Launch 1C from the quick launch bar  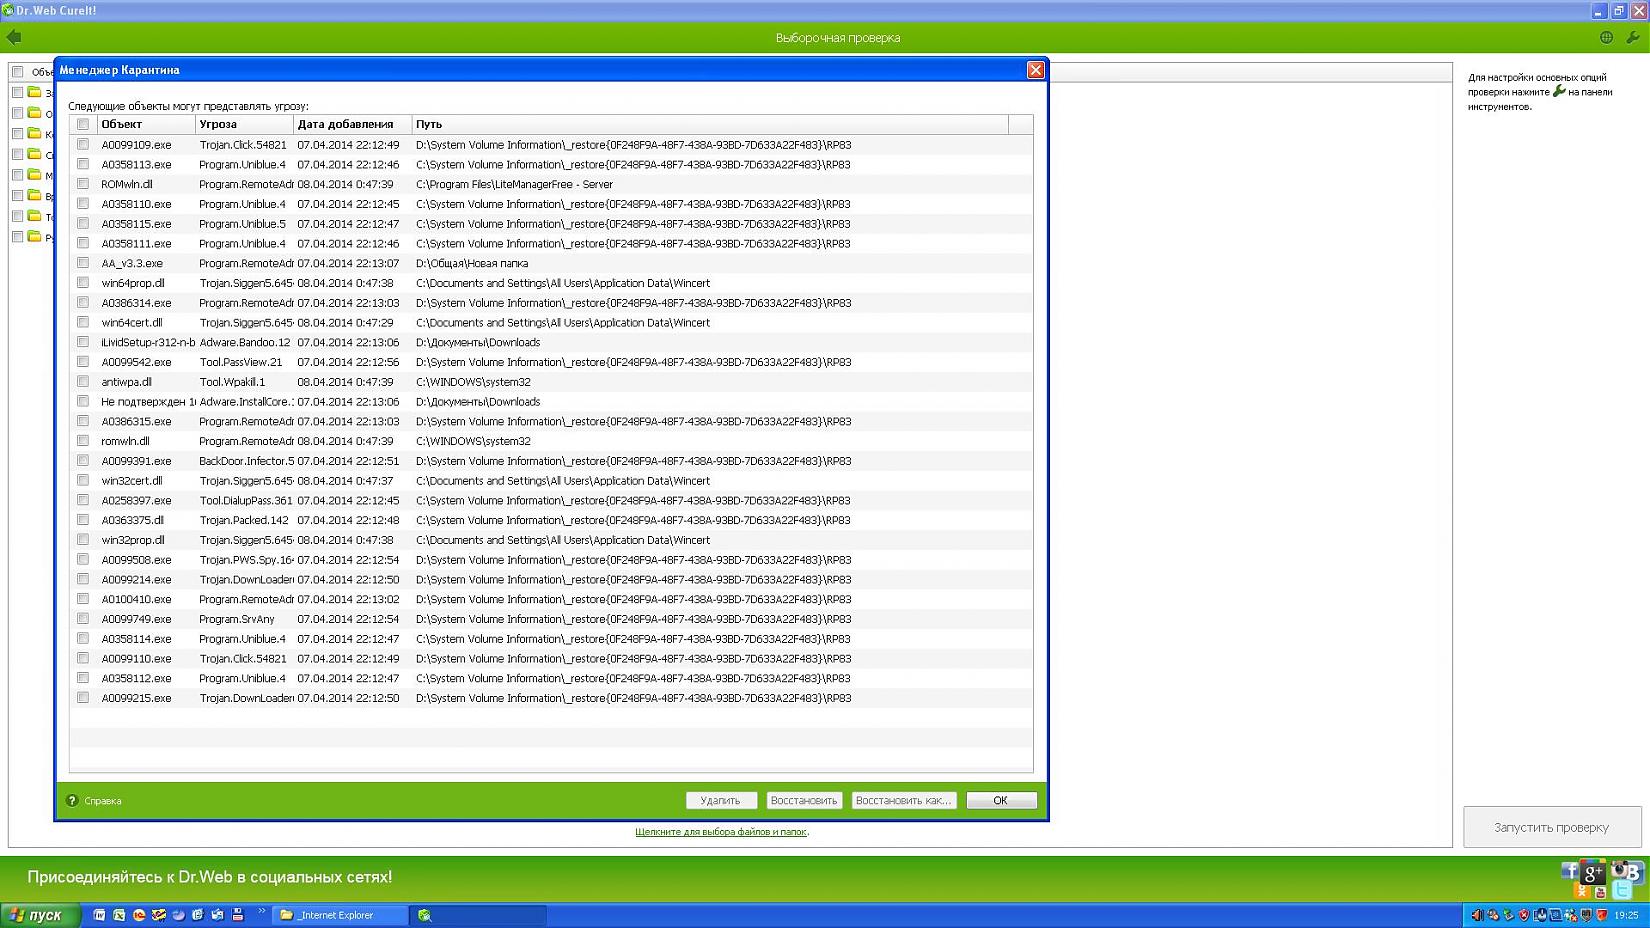tap(139, 915)
